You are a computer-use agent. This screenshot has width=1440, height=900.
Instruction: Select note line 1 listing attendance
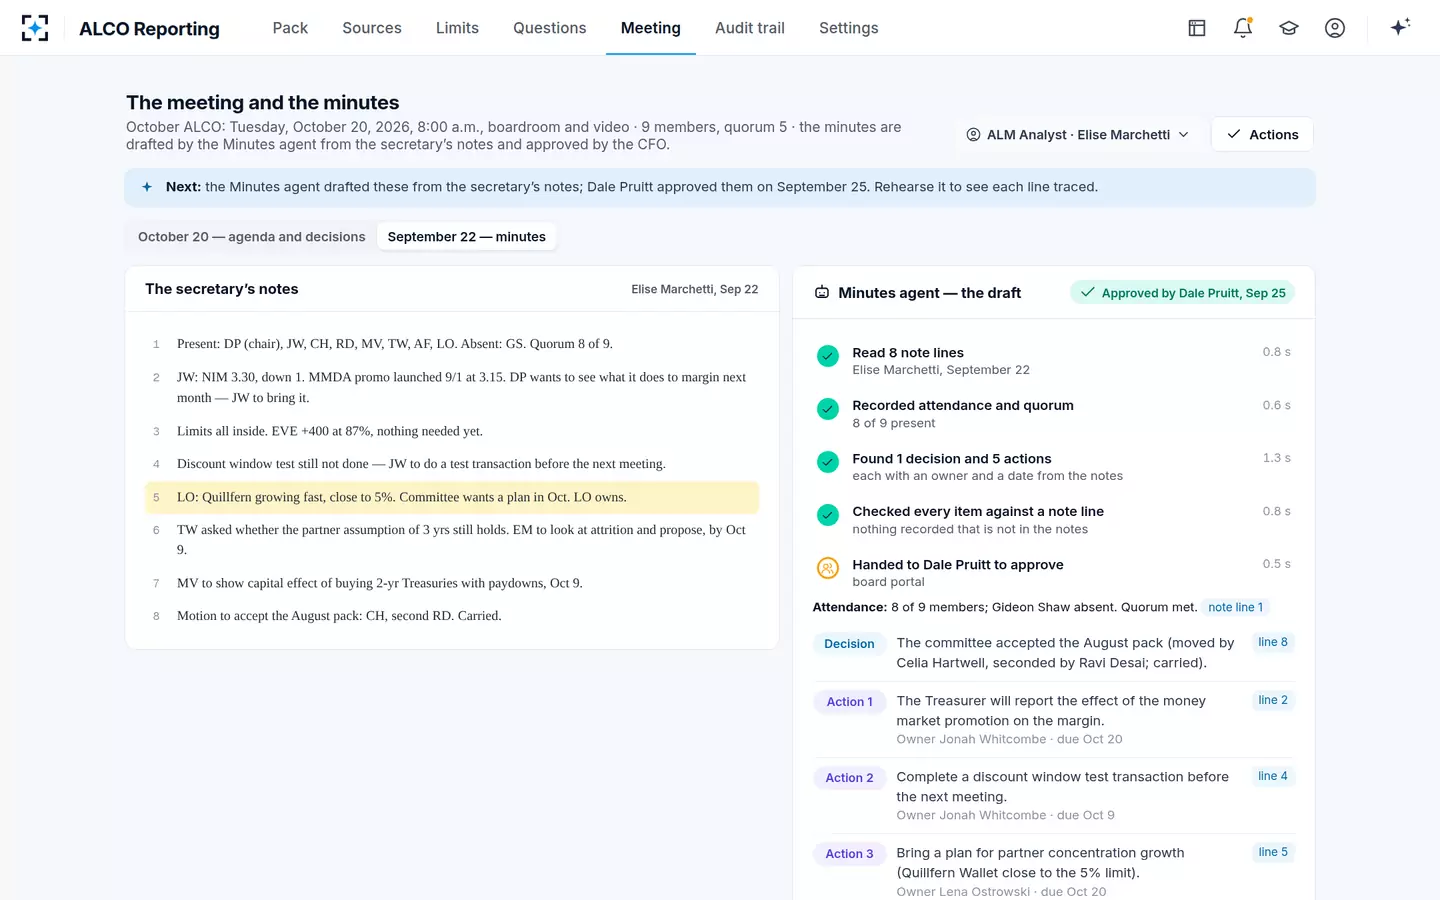click(452, 344)
